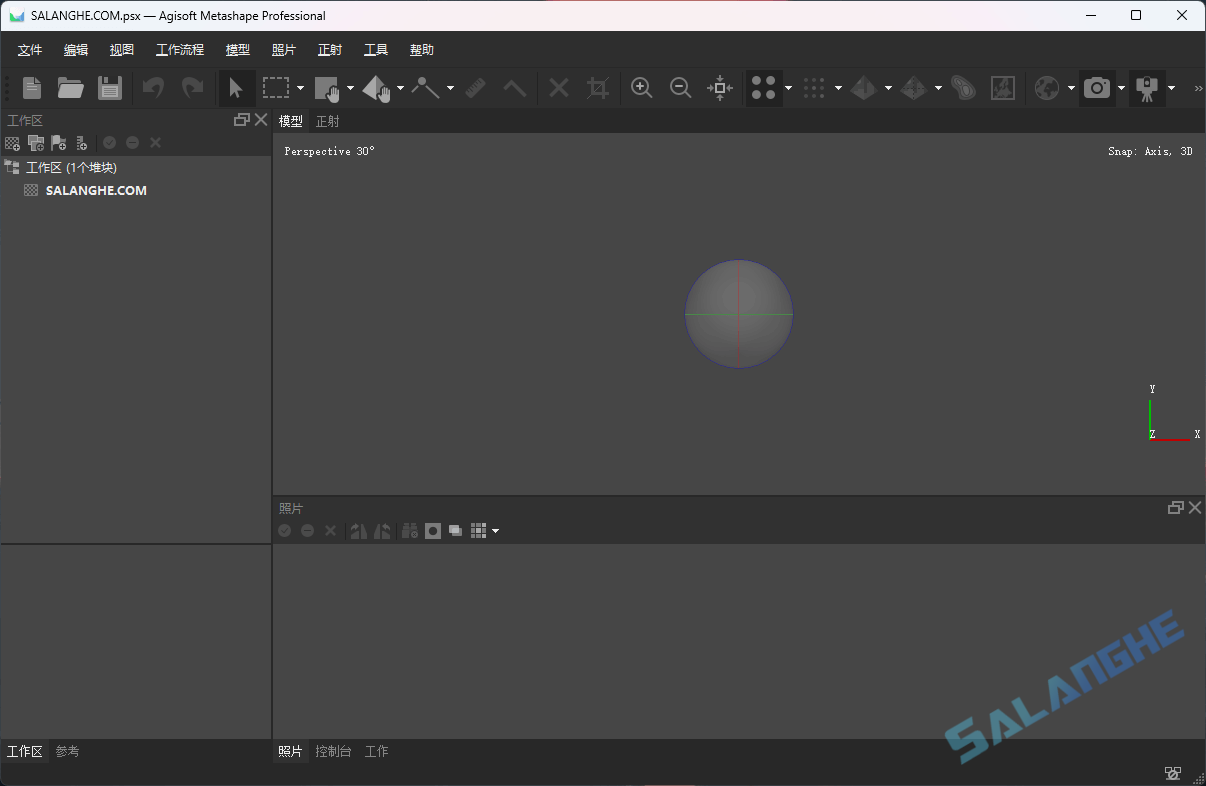
Task: Open the selection tool dropdown arrow
Action: coord(299,88)
